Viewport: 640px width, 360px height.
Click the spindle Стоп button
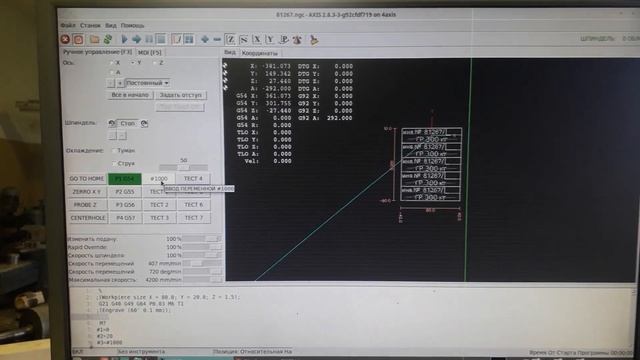coord(128,123)
